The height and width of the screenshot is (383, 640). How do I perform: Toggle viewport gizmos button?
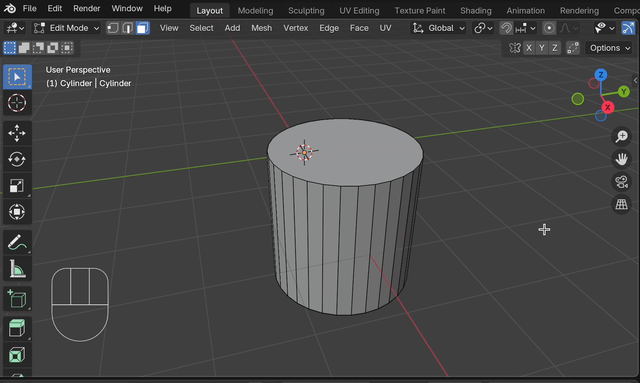point(628,28)
